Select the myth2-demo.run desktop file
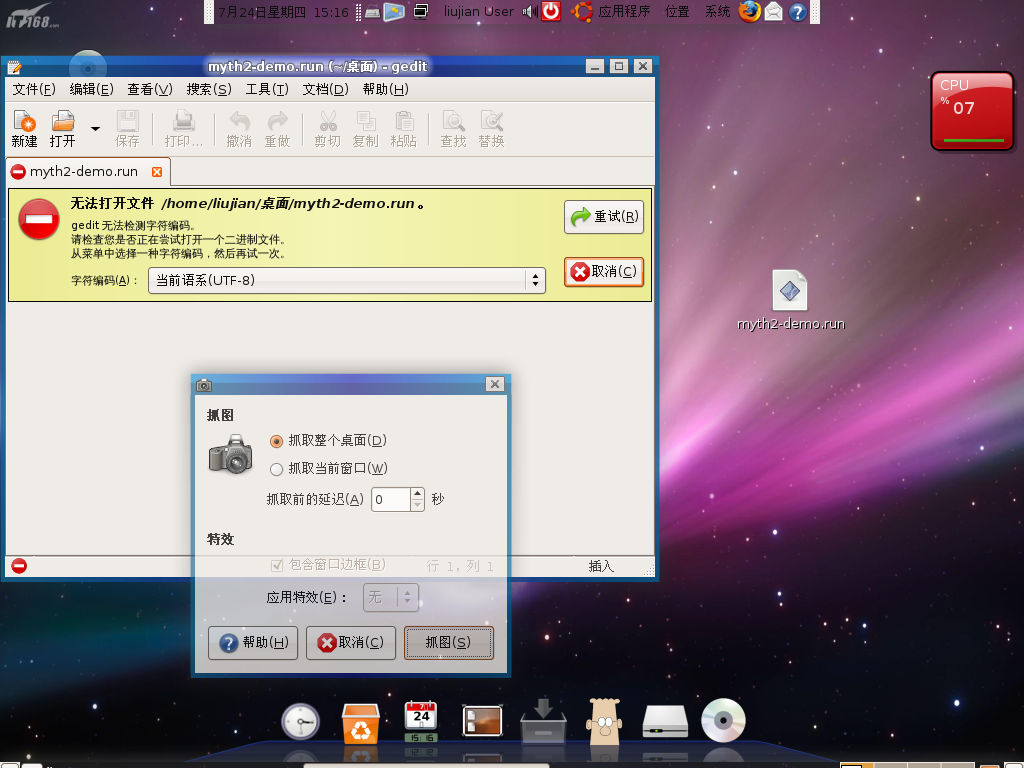The image size is (1024, 768). pos(790,300)
